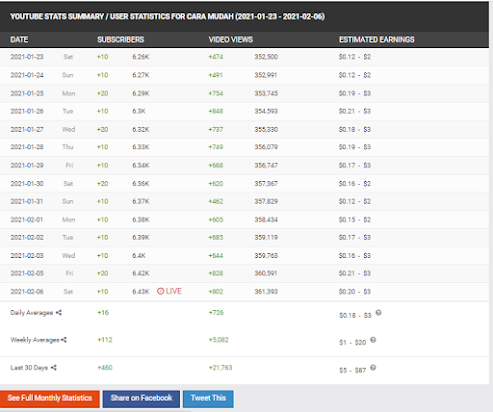Click the Tweet This button
Image resolution: width=493 pixels, height=412 pixels.
coord(208,399)
